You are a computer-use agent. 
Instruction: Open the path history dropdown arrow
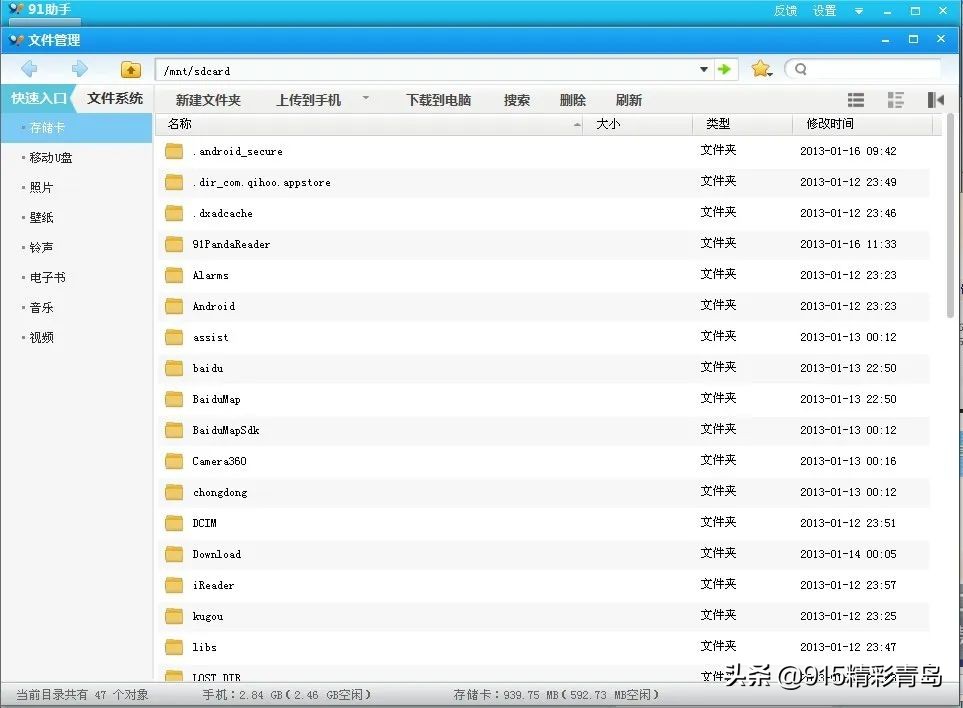(704, 69)
